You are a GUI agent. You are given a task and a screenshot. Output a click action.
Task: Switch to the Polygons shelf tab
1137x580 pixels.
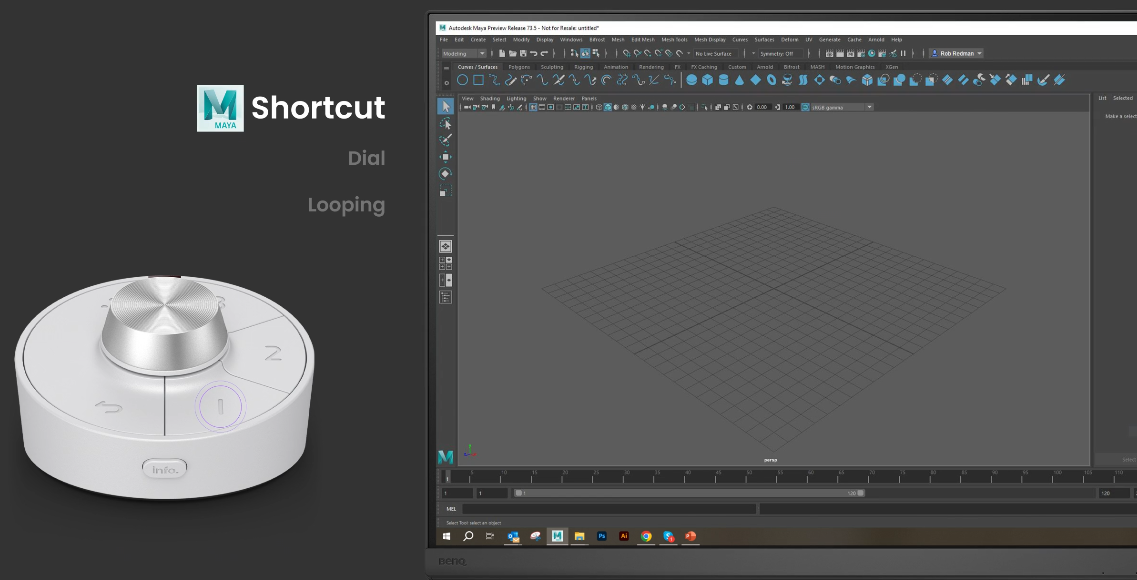click(519, 67)
